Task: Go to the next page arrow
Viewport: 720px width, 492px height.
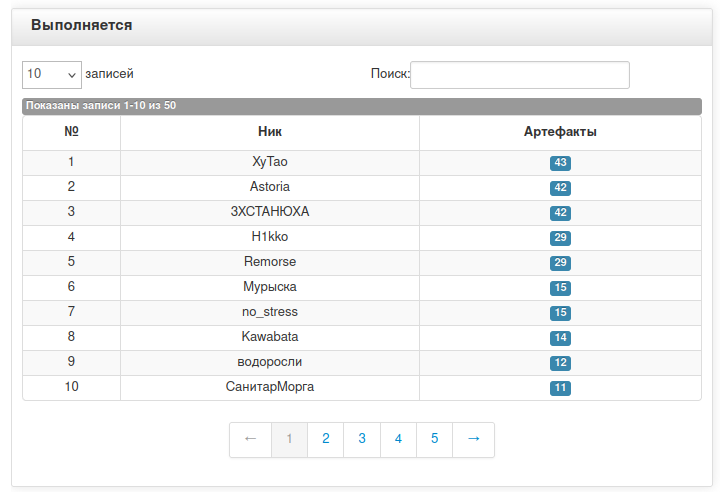Action: pos(473,440)
